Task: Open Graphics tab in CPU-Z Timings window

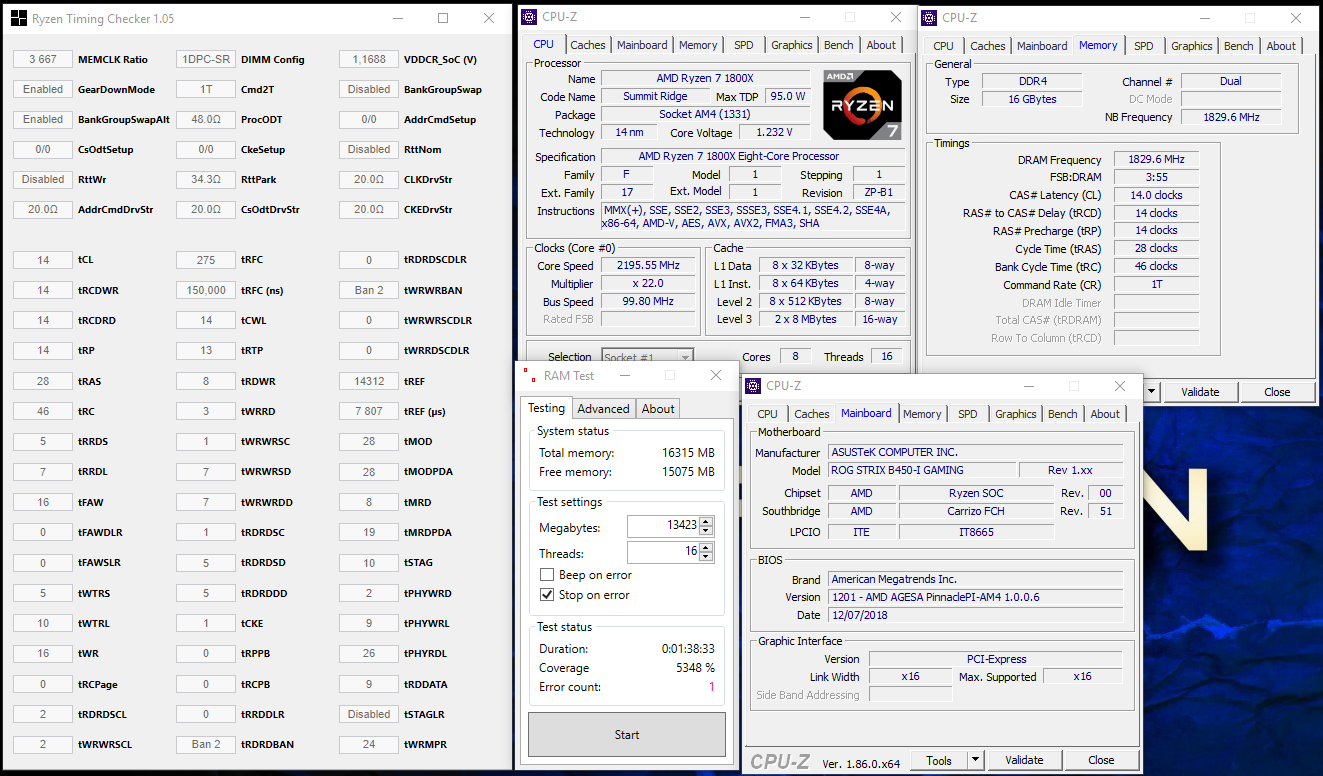Action: point(1192,46)
